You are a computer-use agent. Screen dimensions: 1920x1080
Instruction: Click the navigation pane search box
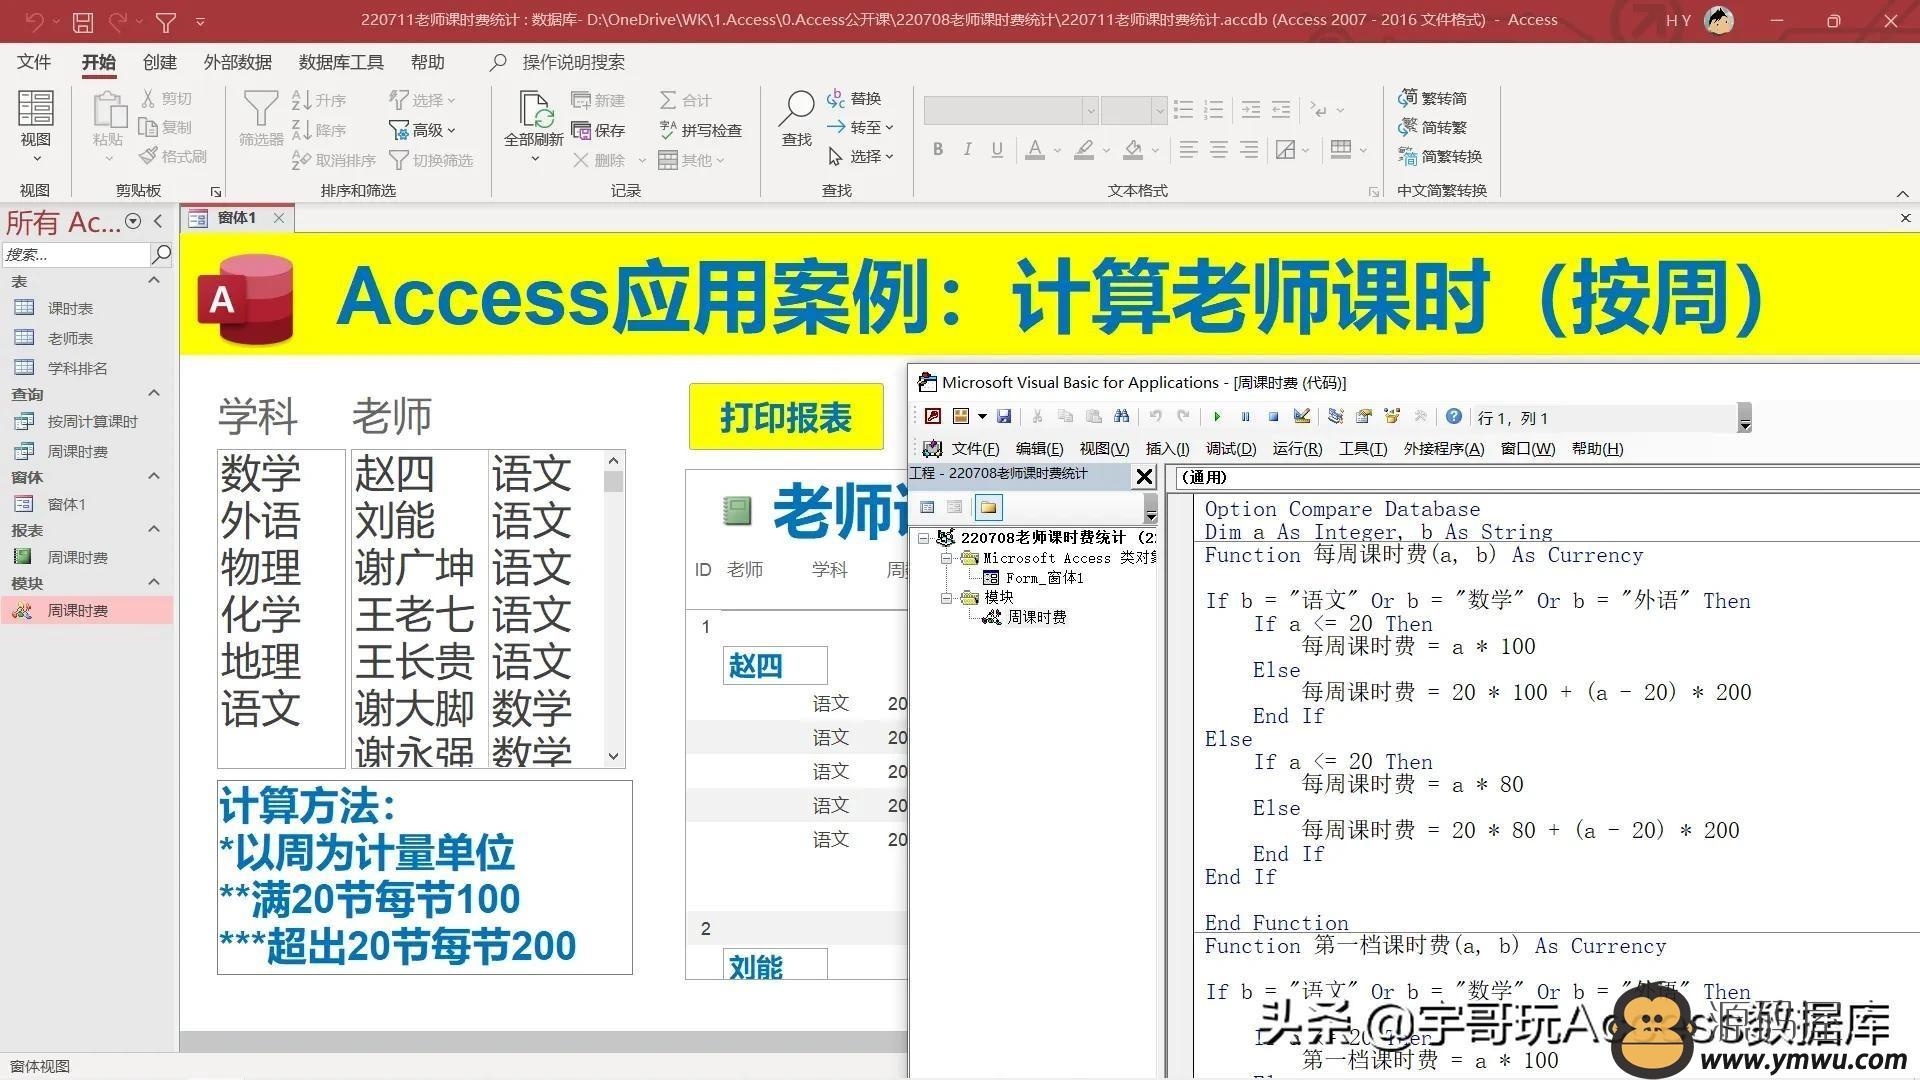coord(76,255)
